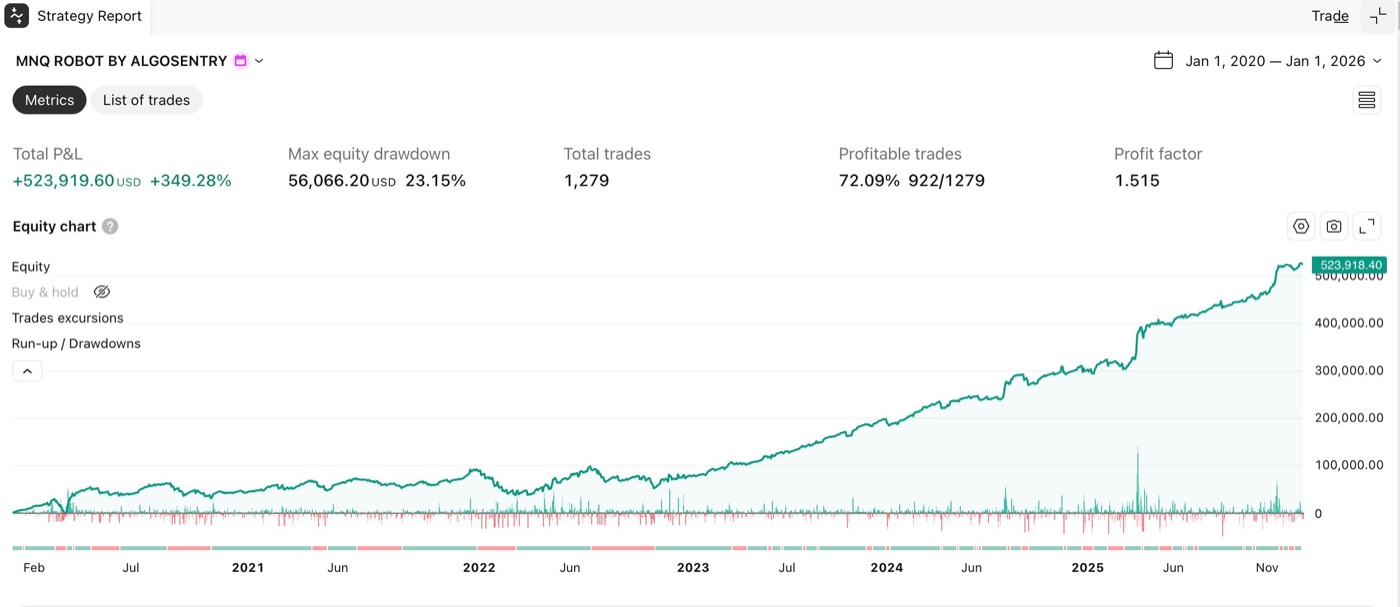Click the 23.15% drawdown percentage
Image resolution: width=1400 pixels, height=607 pixels.
tap(435, 181)
